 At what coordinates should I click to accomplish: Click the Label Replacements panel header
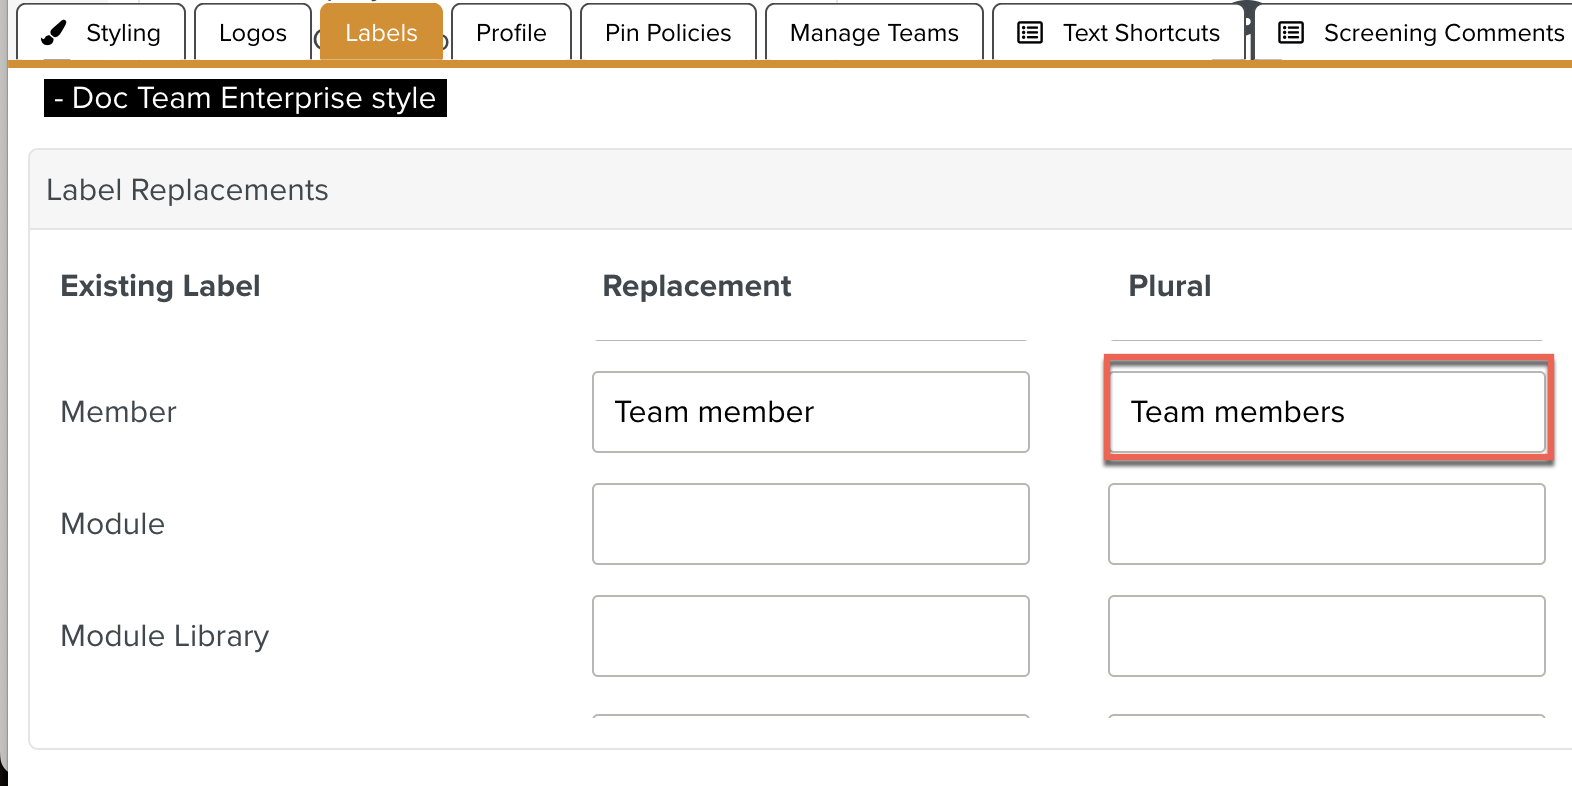coord(187,190)
